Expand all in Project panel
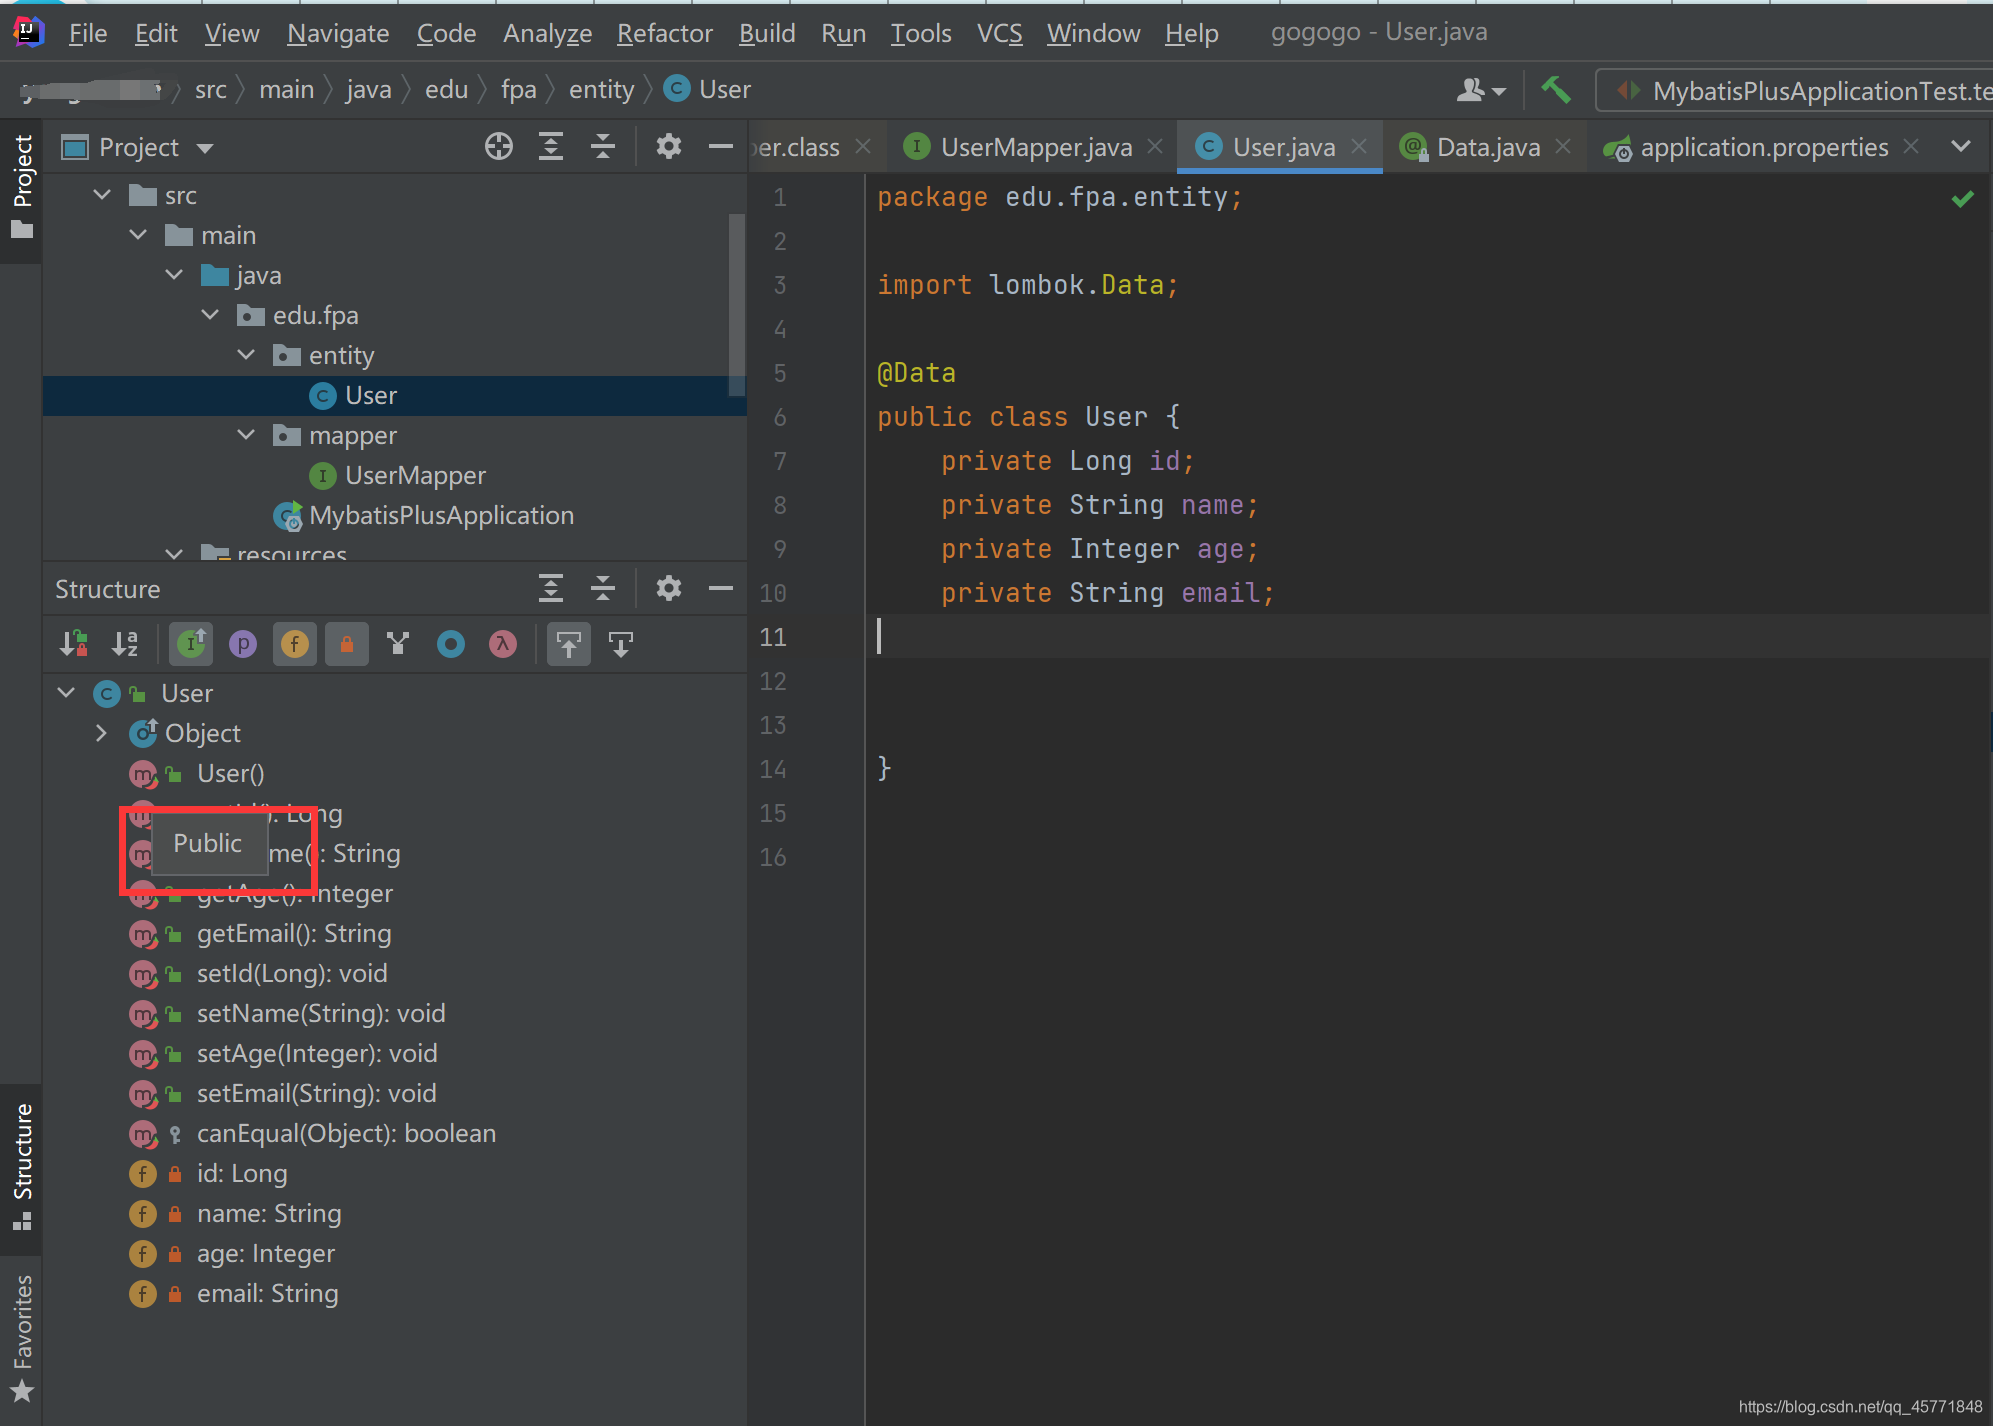Screen dimensions: 1993x1426 tap(550, 147)
